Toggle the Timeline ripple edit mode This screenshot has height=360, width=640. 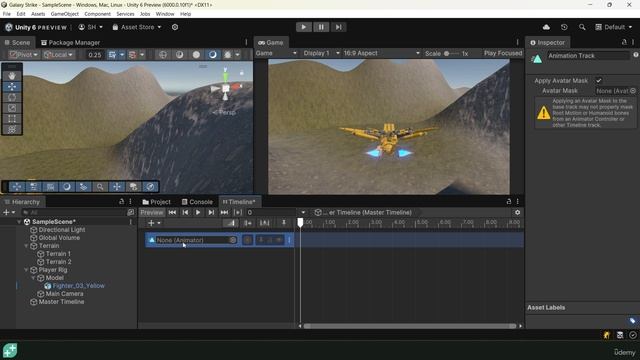pyautogui.click(x=248, y=223)
